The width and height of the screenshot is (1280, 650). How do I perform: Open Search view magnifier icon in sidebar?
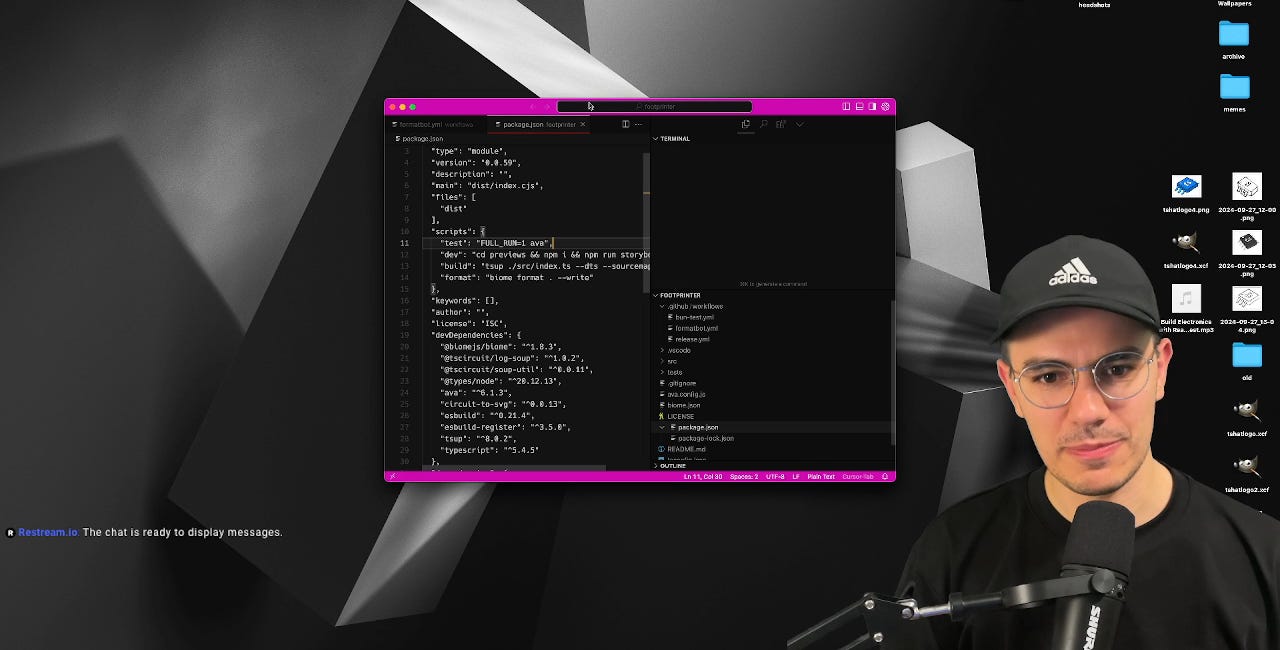pyautogui.click(x=764, y=124)
